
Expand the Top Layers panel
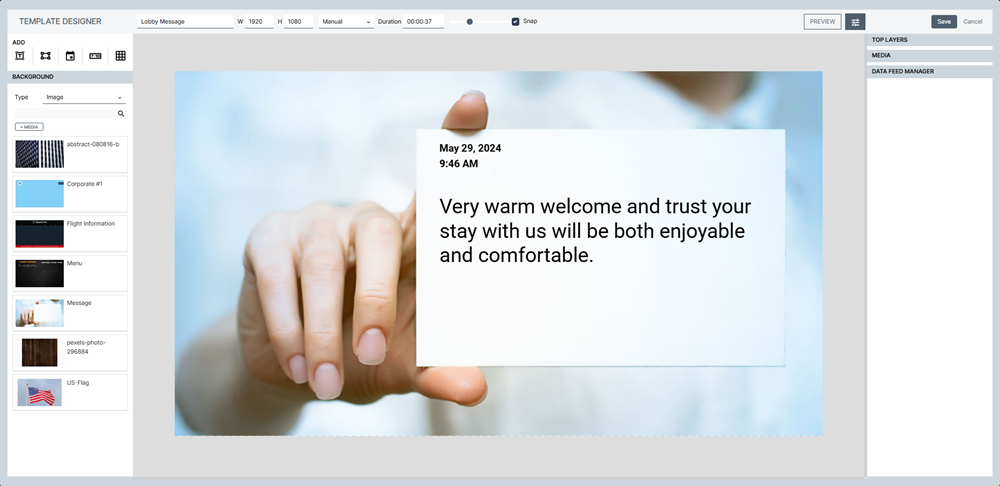(x=929, y=40)
